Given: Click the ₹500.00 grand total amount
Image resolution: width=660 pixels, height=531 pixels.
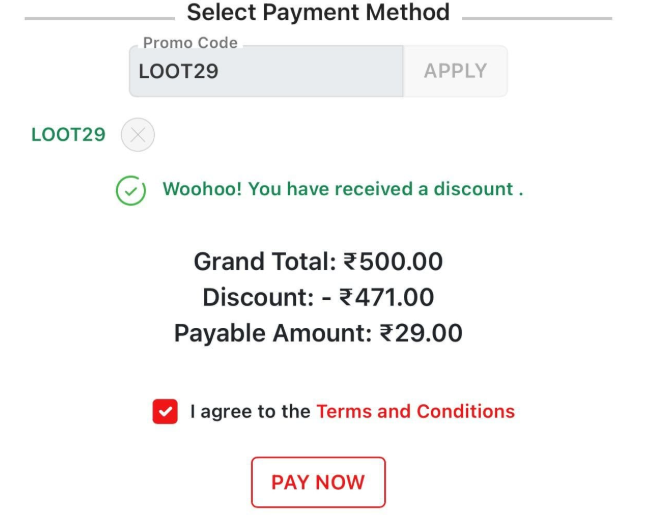Looking at the screenshot, I should pyautogui.click(x=393, y=262).
